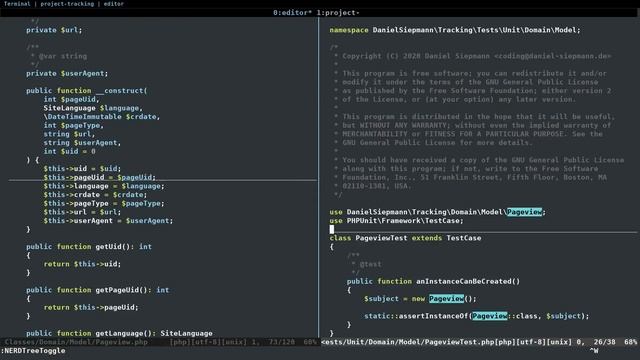Click '\DateTimeImmutable $crdate,' parameter line
The width and height of the screenshot is (640, 360).
point(102,117)
